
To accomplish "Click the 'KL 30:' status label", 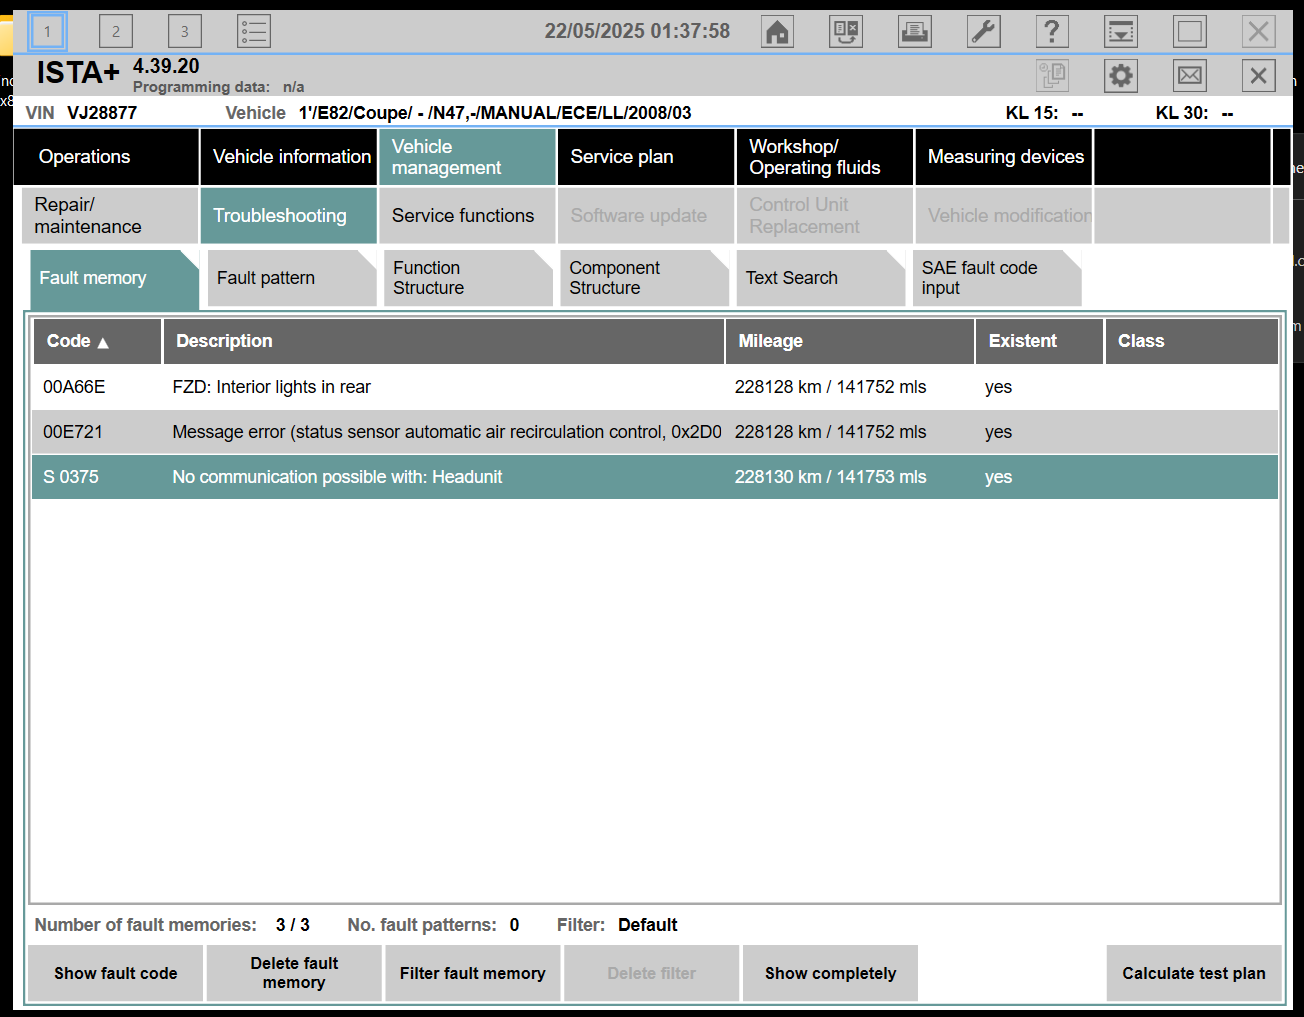I will pos(1182,113).
